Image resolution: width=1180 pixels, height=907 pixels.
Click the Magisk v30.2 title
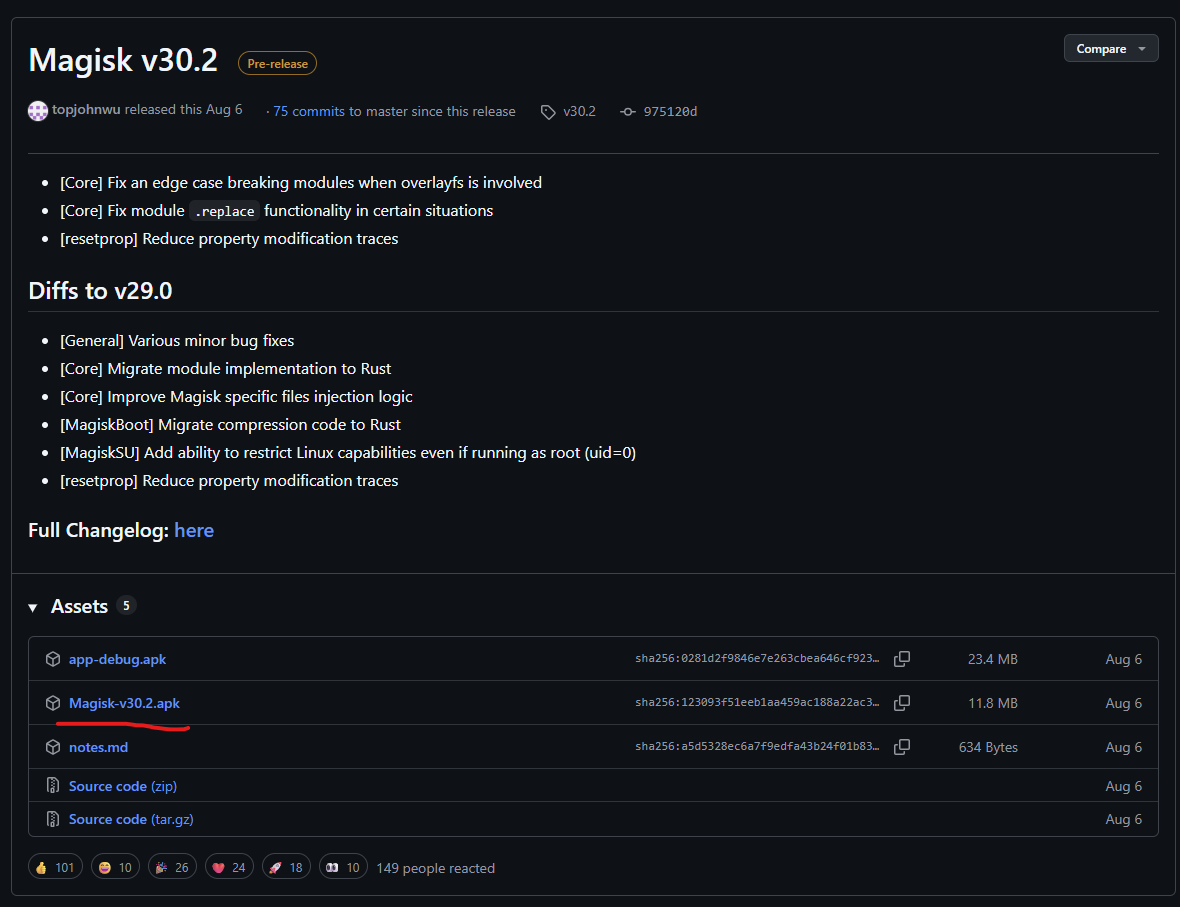point(123,60)
